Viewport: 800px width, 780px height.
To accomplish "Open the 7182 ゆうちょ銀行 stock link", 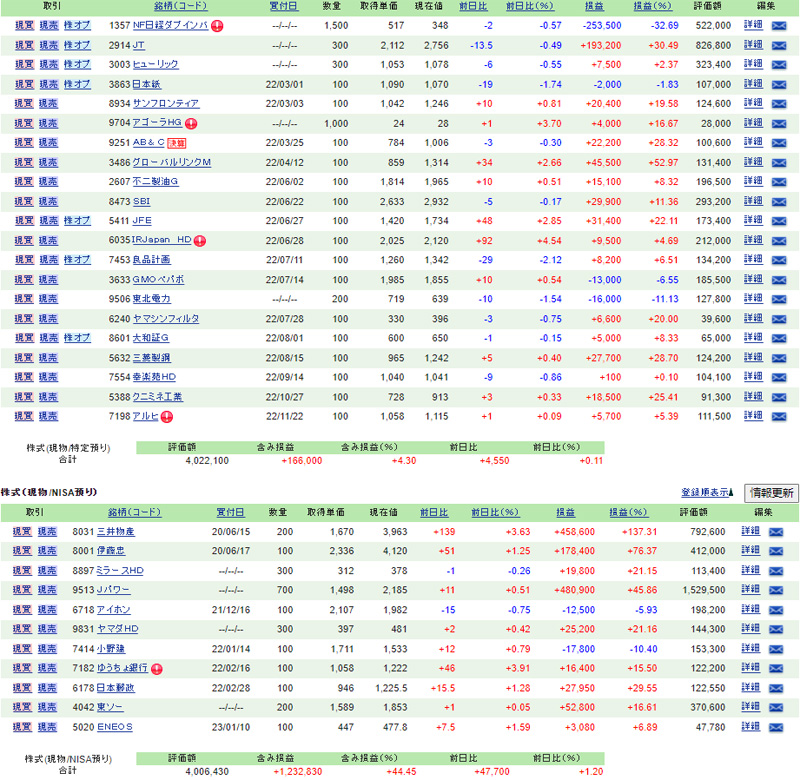I will point(122,668).
